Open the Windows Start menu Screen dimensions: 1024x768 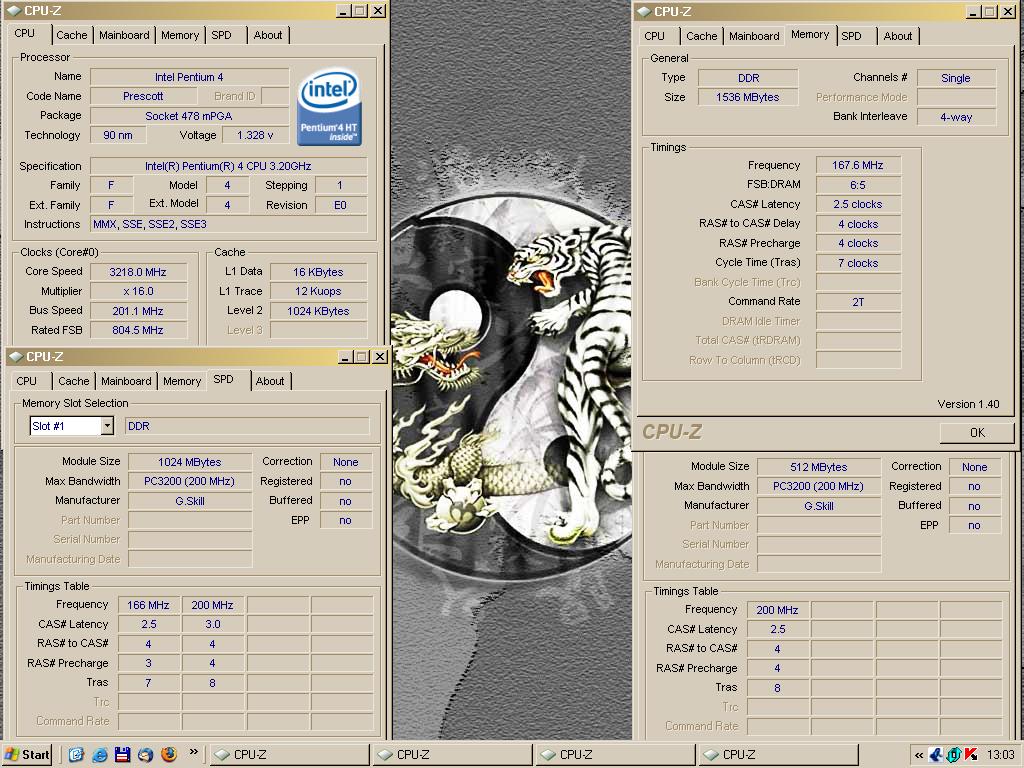27,754
